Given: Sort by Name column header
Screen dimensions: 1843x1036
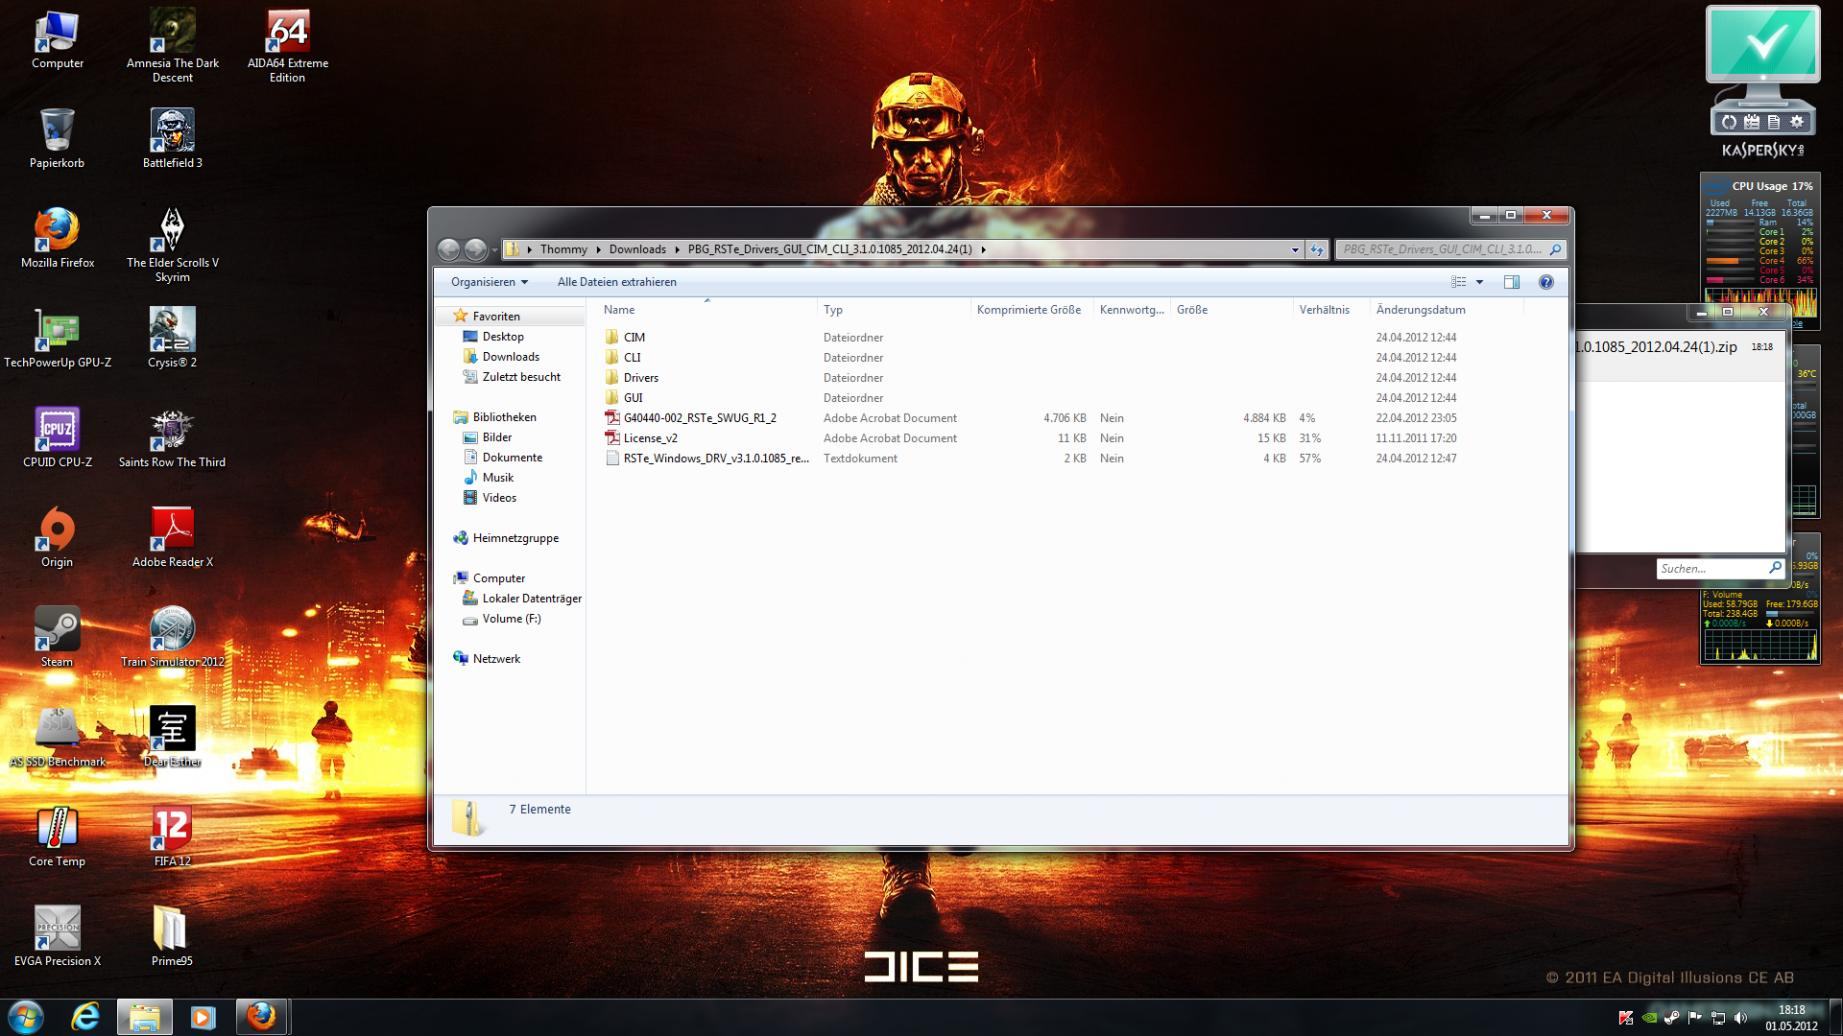Looking at the screenshot, I should [x=706, y=310].
